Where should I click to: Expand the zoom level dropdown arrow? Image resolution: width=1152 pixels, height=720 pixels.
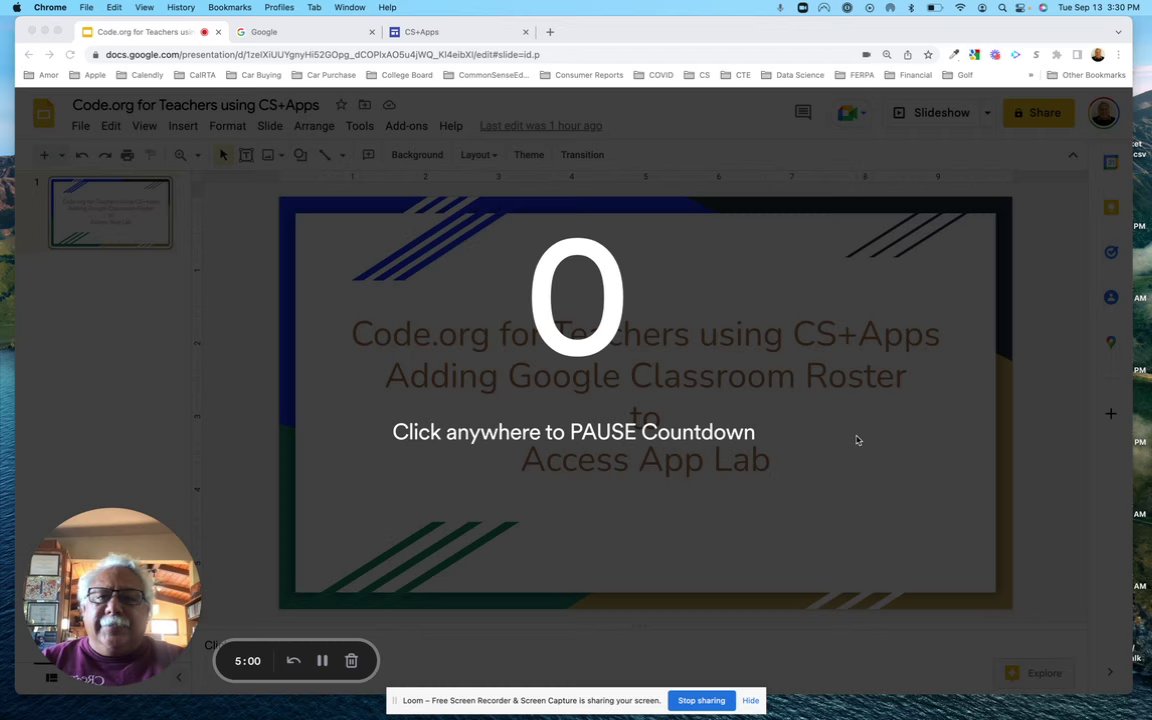tap(198, 155)
